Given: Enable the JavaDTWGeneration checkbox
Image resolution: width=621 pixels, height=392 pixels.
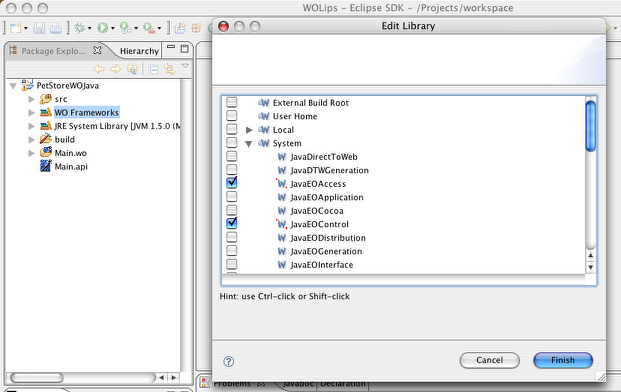Looking at the screenshot, I should (232, 169).
